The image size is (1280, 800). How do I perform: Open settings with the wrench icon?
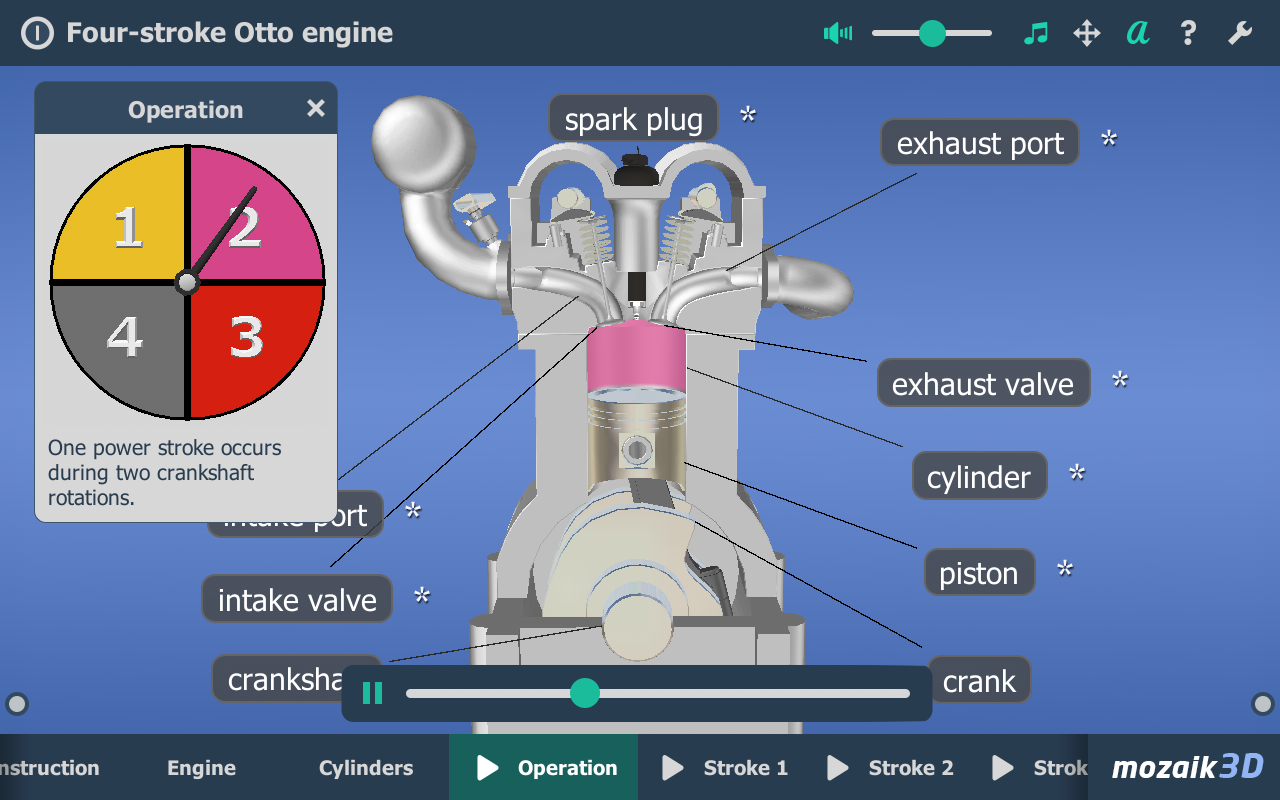point(1239,33)
